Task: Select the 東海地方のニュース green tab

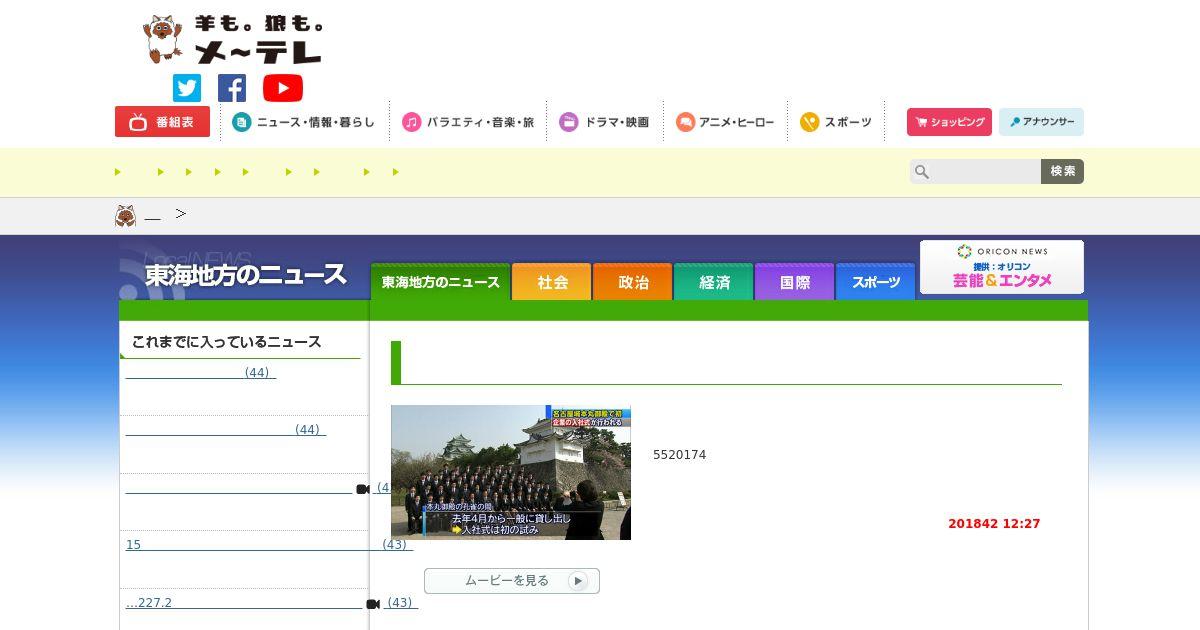Action: tap(440, 282)
